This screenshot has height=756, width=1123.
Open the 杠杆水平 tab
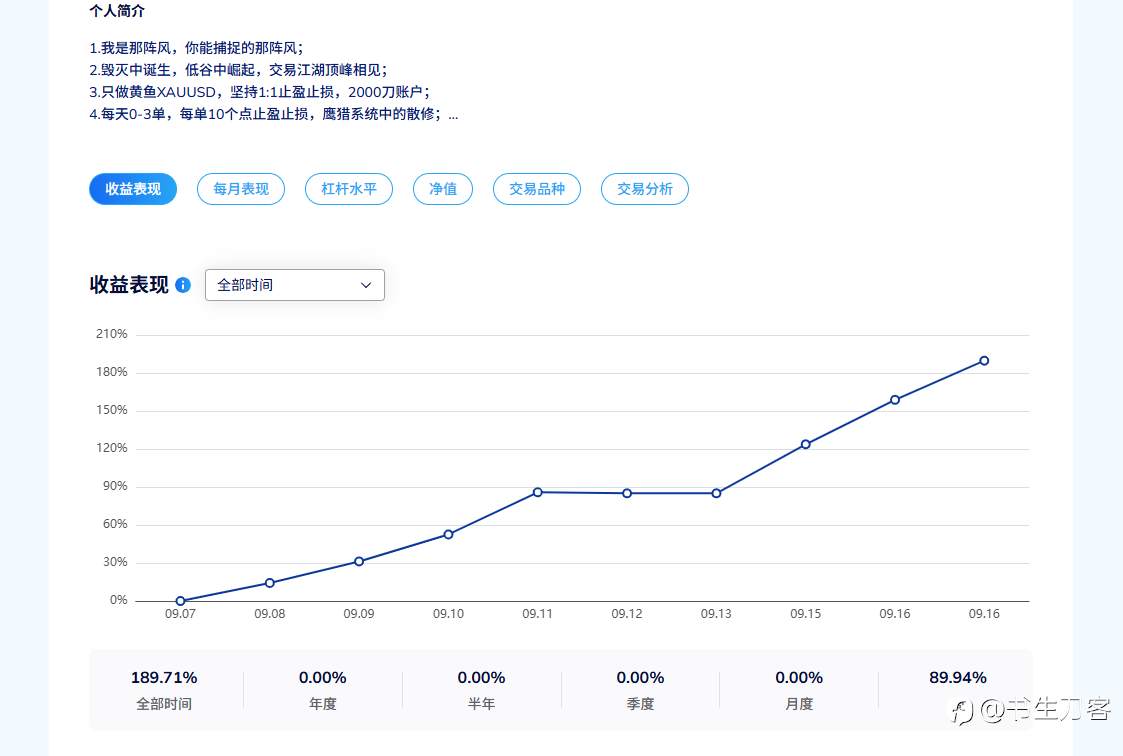click(x=349, y=189)
